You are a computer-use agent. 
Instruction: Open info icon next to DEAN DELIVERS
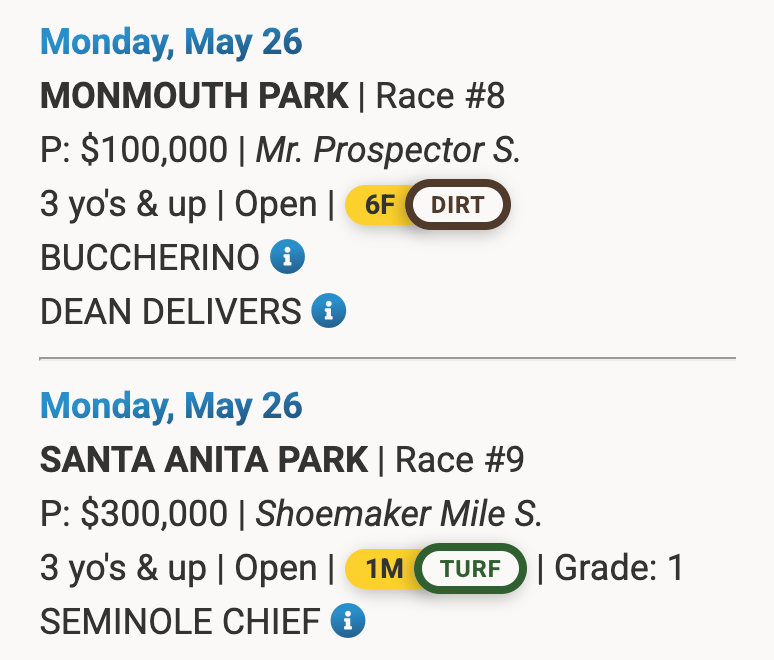329,311
